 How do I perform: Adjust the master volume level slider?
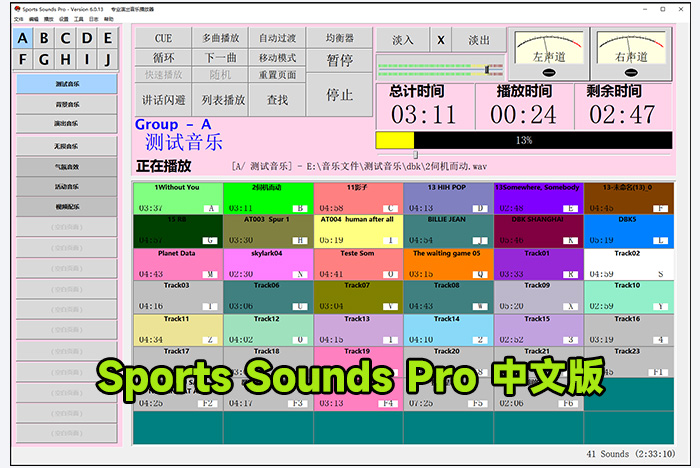487,70
